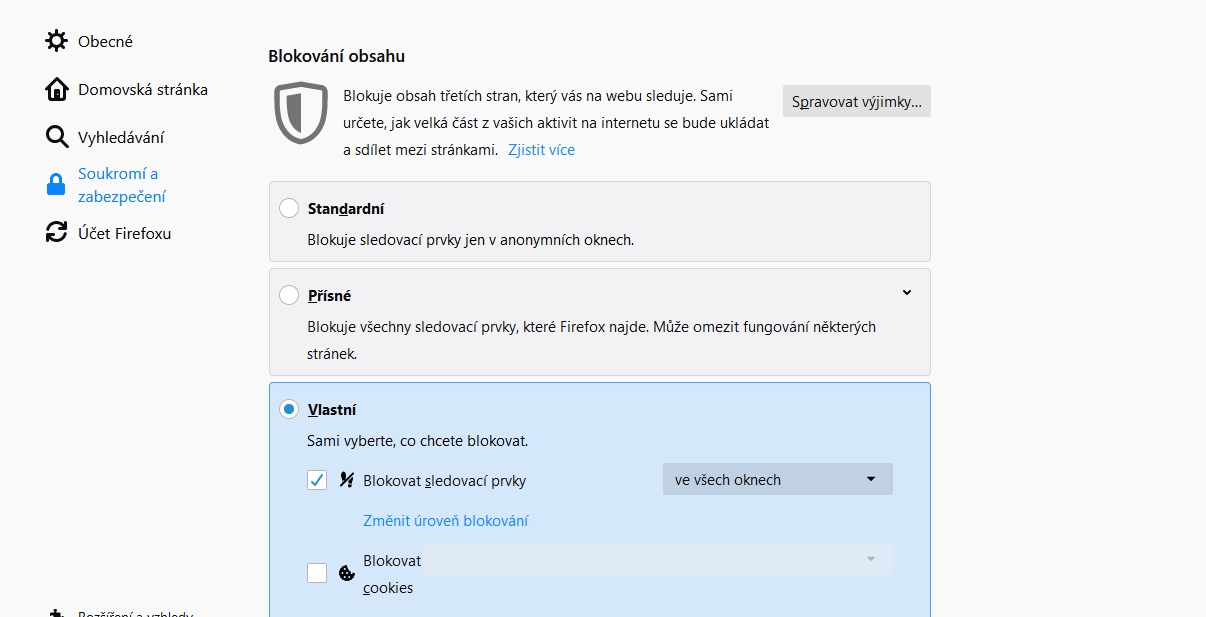Screen dimensions: 1206x617
Task: Click the content blocking shield icon
Action: pos(301,113)
